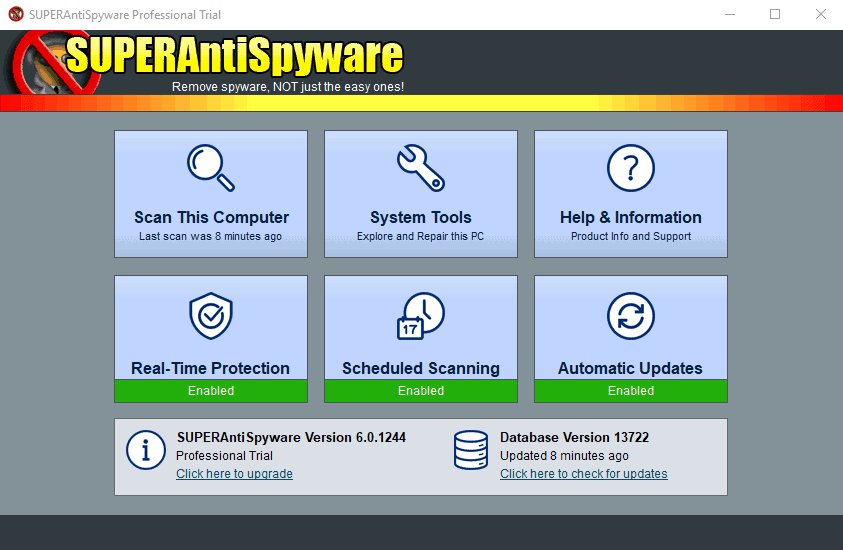Image resolution: width=843 pixels, height=550 pixels.
Task: Click the magnifying glass scan icon
Action: point(211,168)
